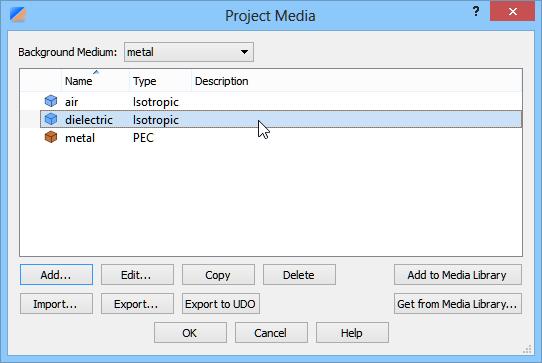Click the blue cube icon beside dielectric

pos(51,119)
